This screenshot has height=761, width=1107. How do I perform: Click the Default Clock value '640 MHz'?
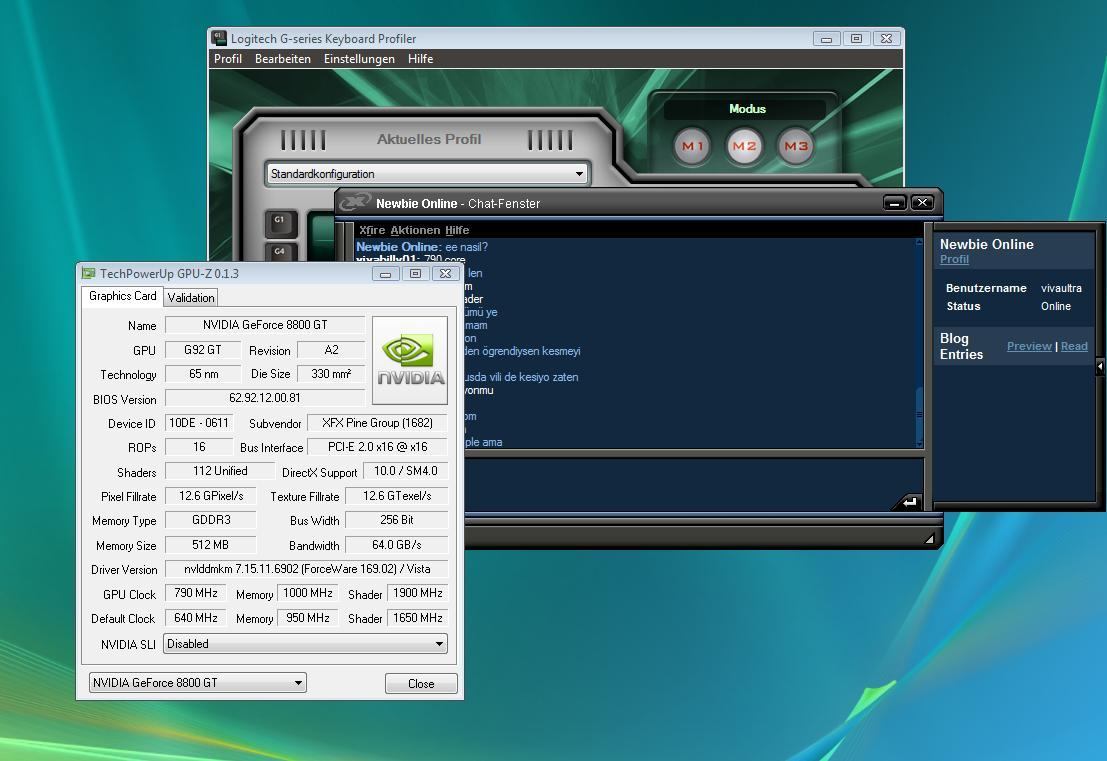(196, 618)
